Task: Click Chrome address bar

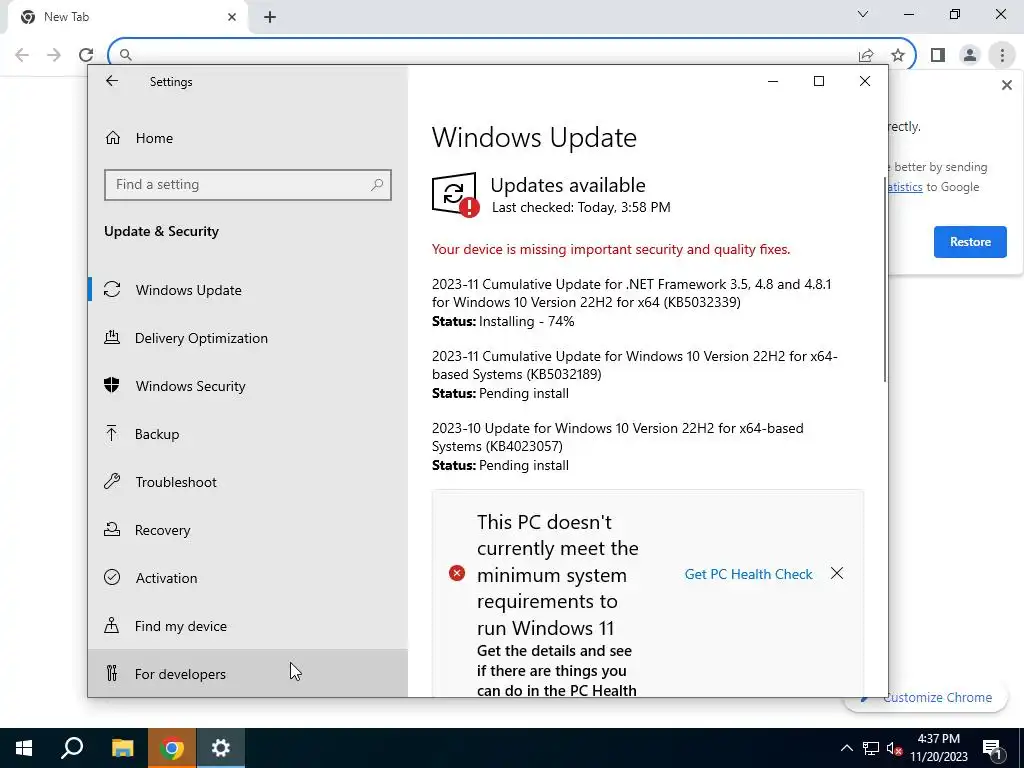Action: click(490, 55)
